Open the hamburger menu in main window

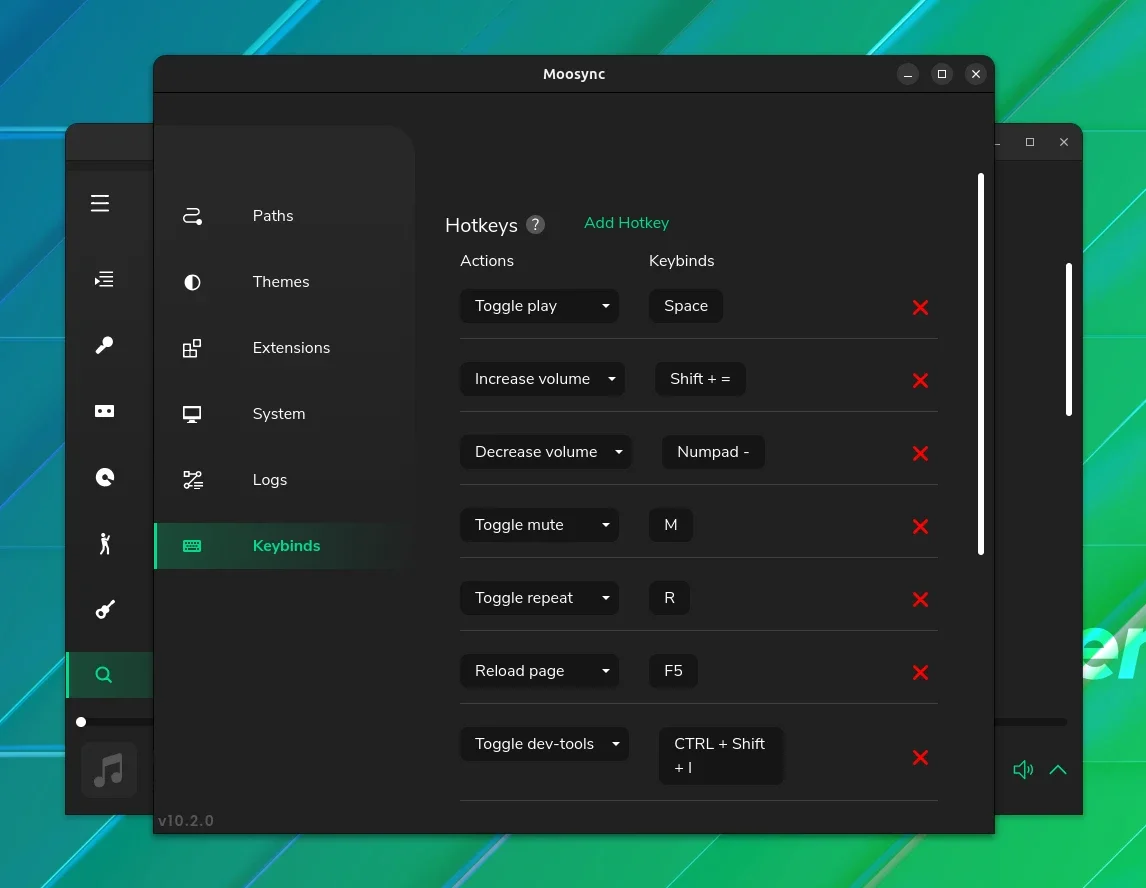(x=100, y=203)
